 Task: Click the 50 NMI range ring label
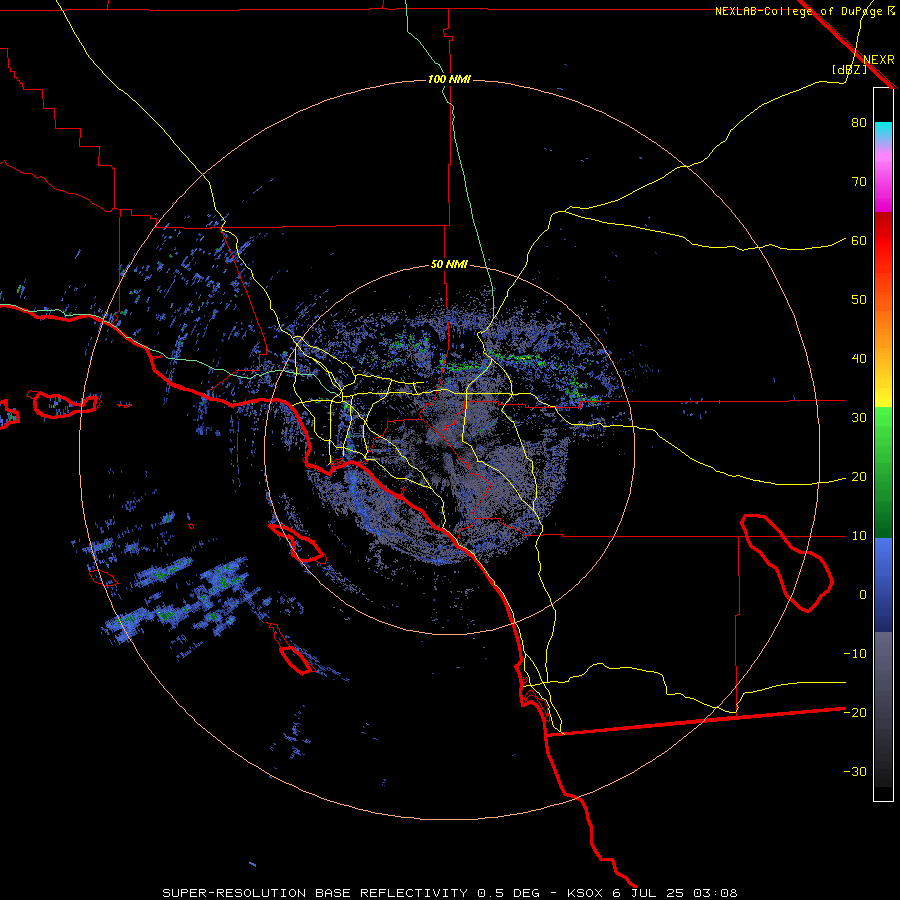coord(449,265)
